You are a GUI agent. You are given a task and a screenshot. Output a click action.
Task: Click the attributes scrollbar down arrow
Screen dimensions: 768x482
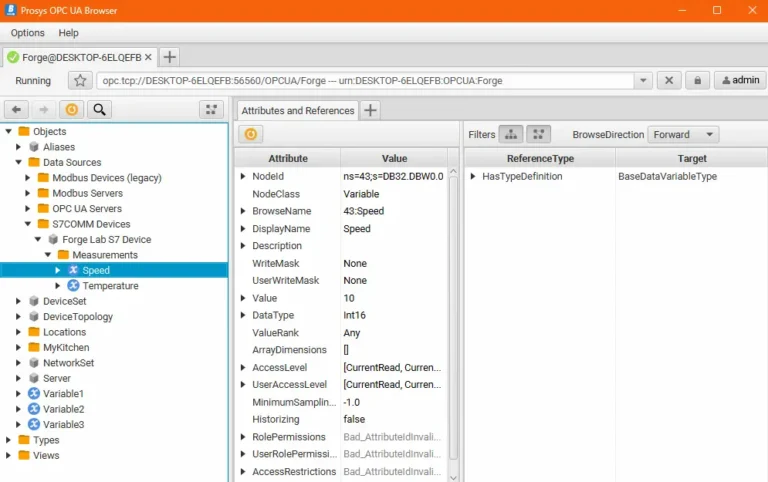(x=454, y=478)
